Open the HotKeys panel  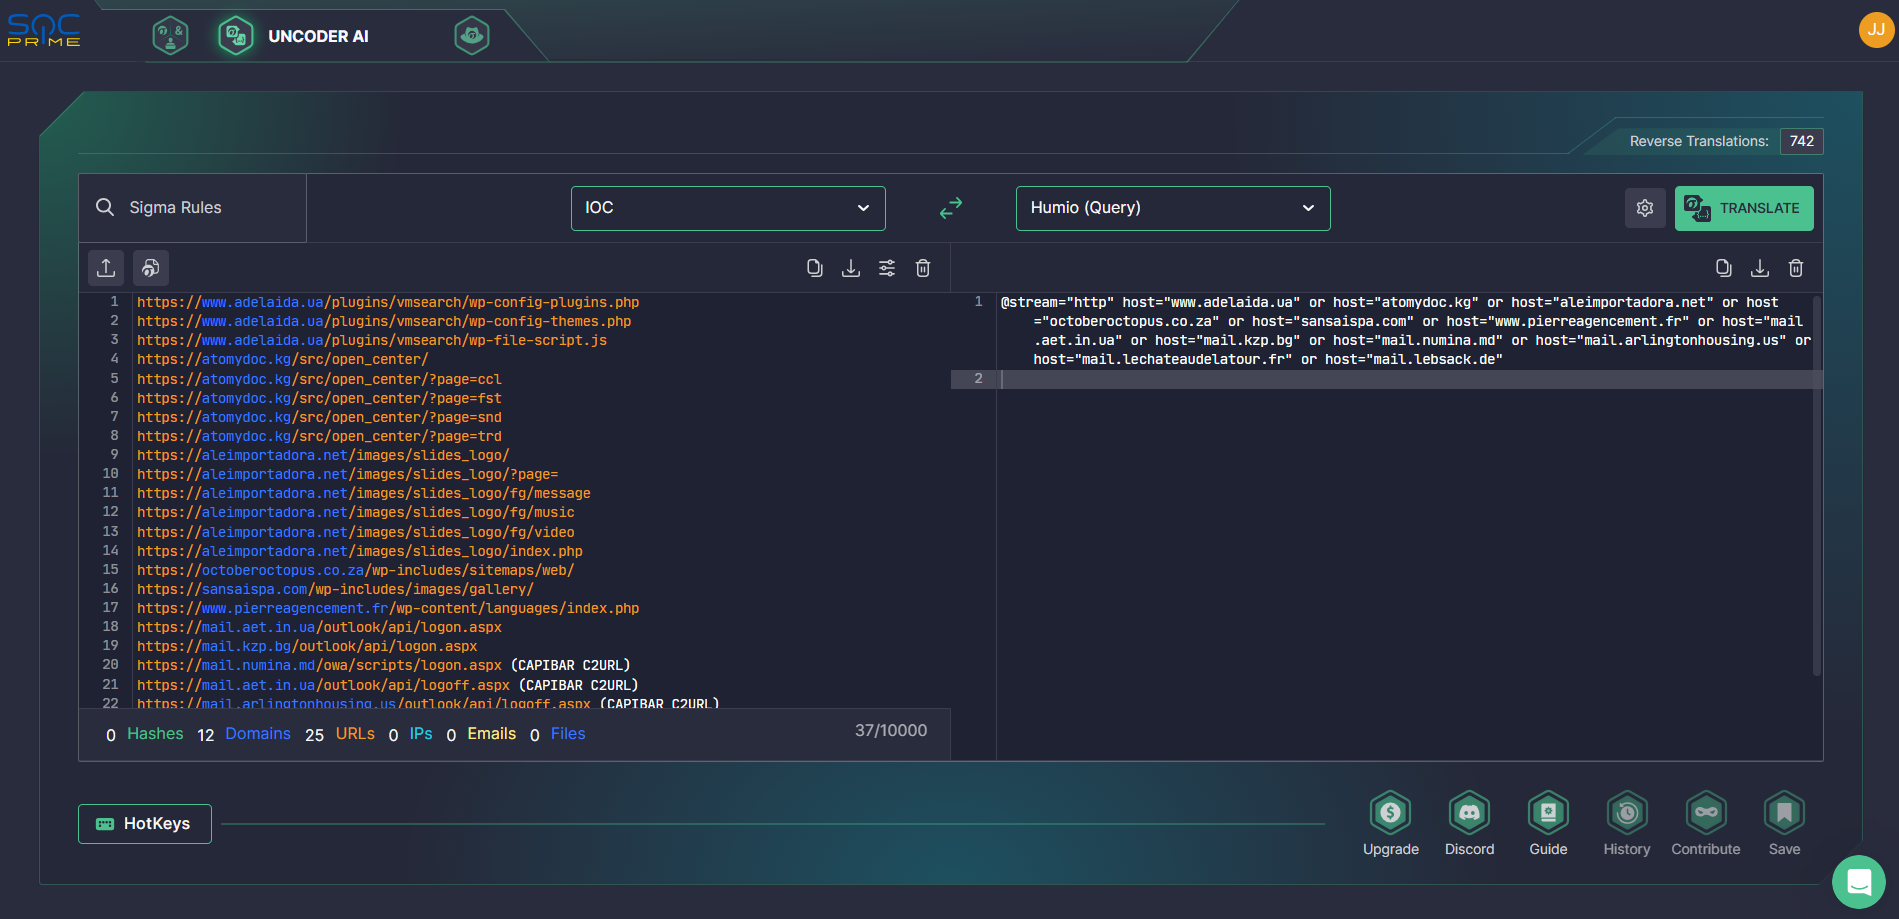tap(145, 824)
